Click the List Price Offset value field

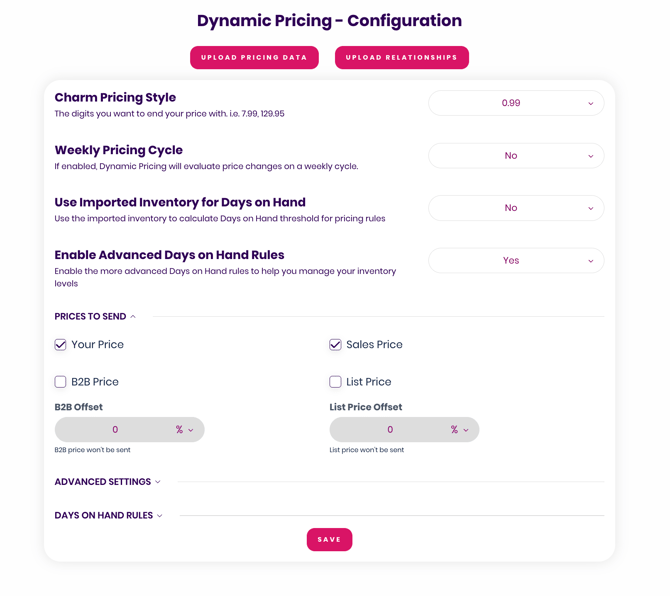click(389, 430)
